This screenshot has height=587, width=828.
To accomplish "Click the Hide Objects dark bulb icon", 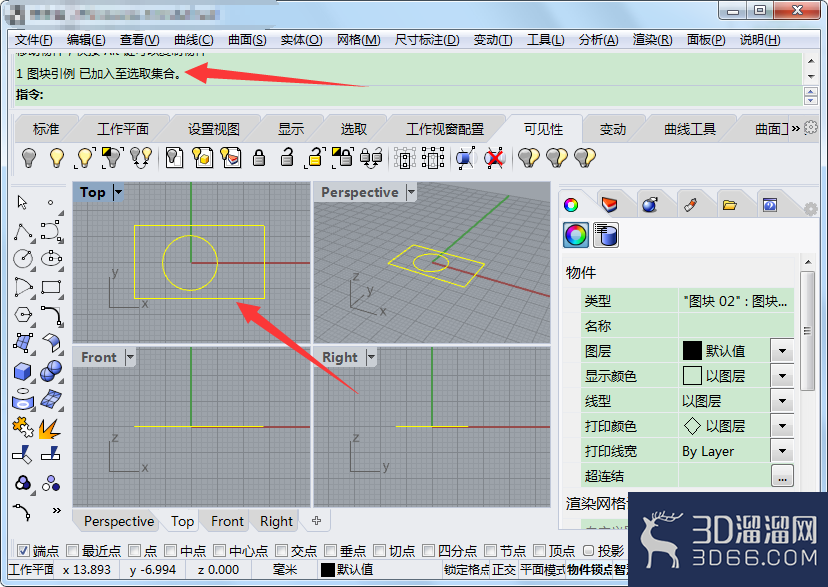I will (x=29, y=157).
